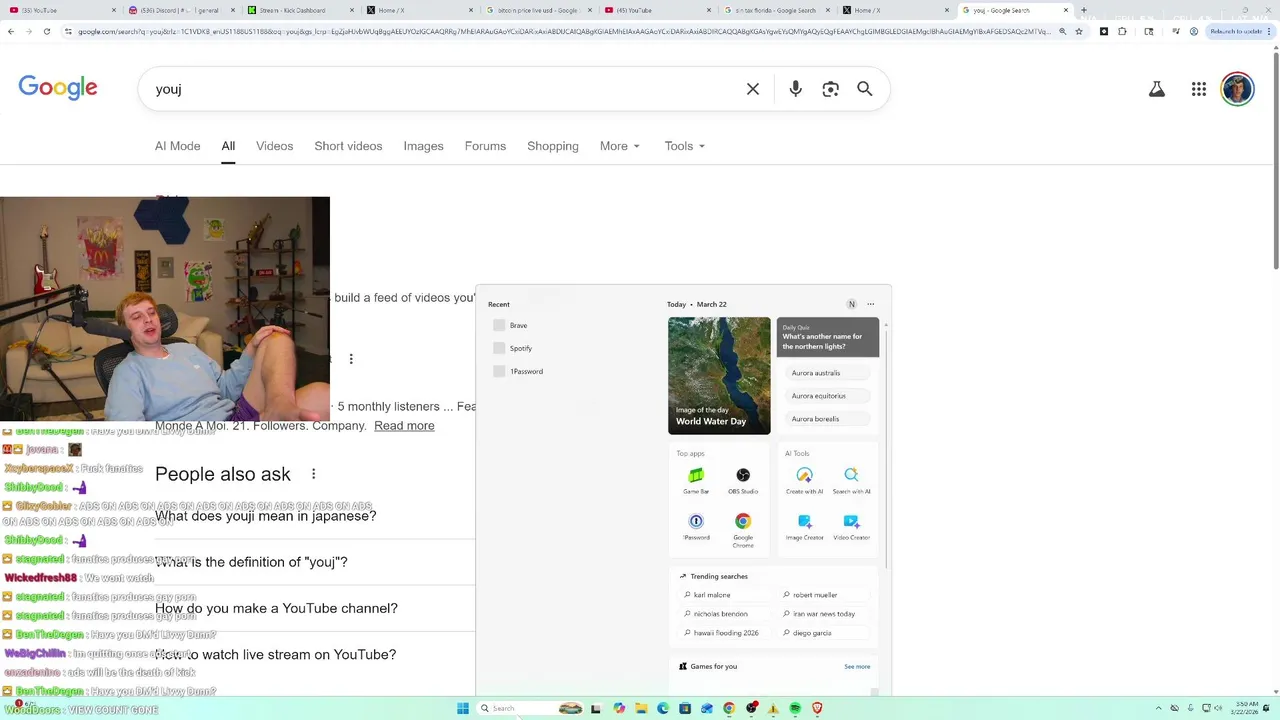Image resolution: width=1280 pixels, height=720 pixels.
Task: Open the Google apps grid
Action: click(x=1199, y=89)
